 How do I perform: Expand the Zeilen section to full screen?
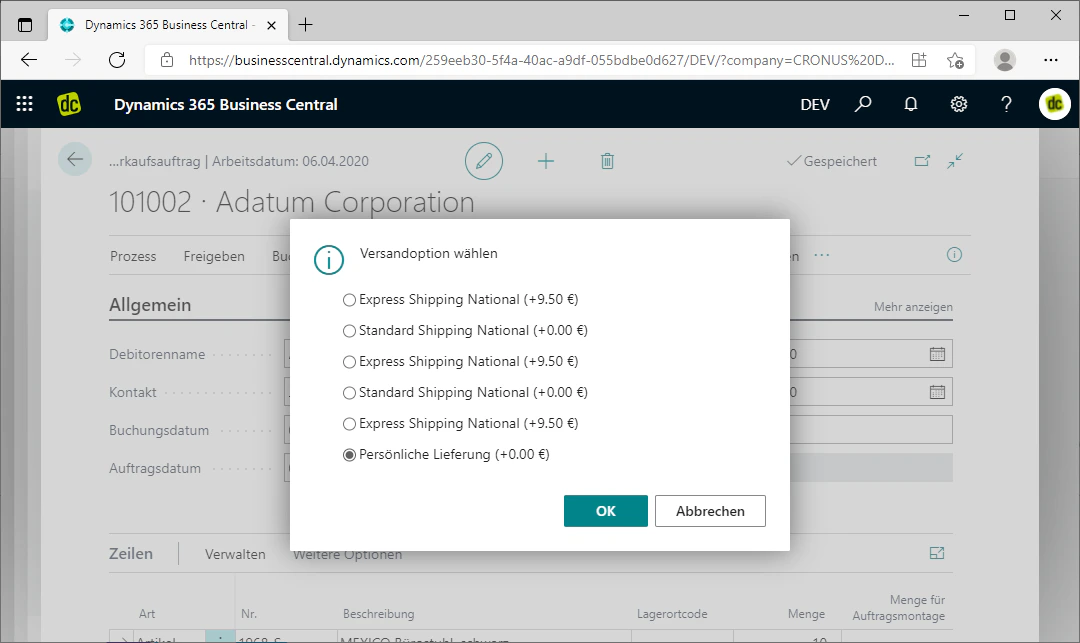pos(937,553)
